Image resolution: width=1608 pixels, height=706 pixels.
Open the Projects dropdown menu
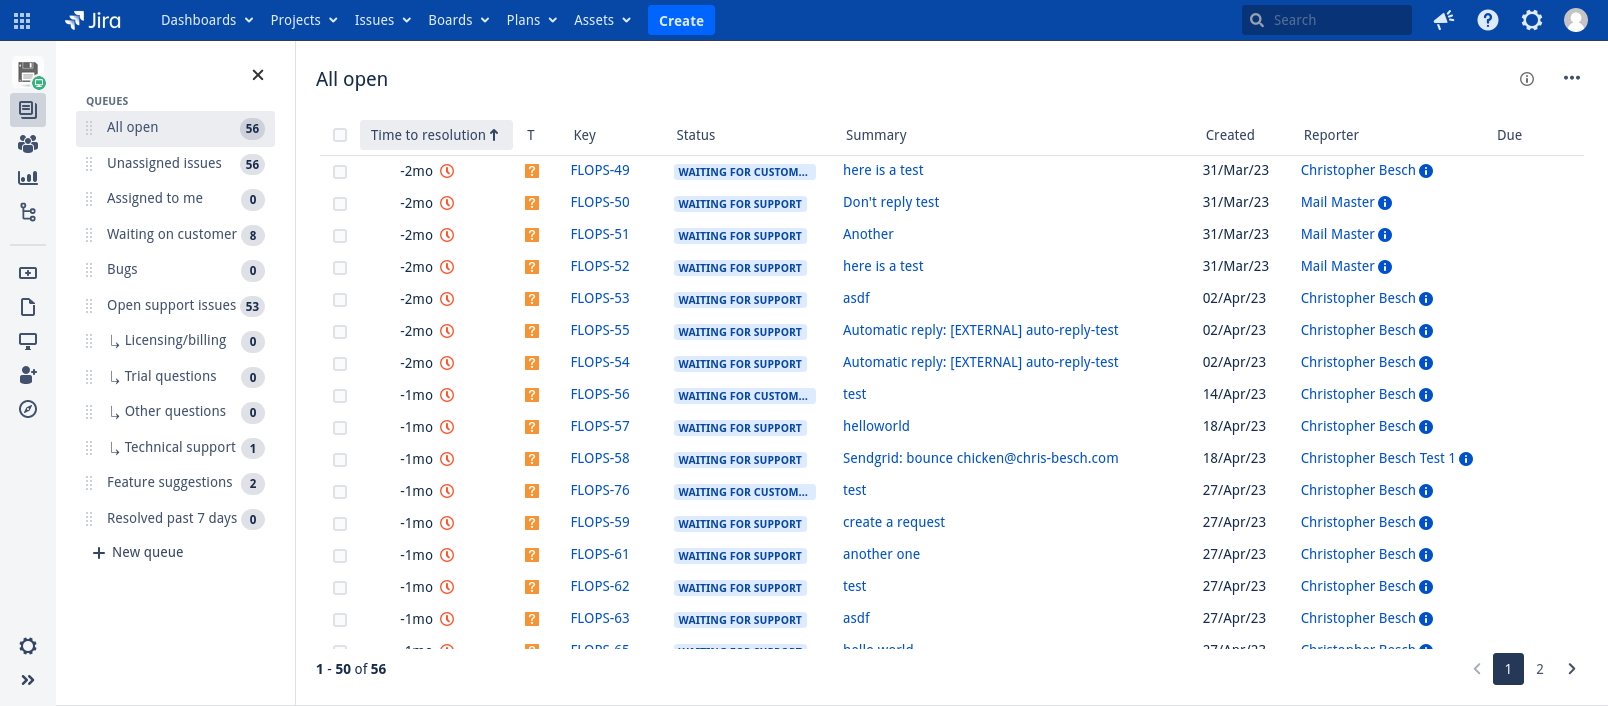pos(304,20)
